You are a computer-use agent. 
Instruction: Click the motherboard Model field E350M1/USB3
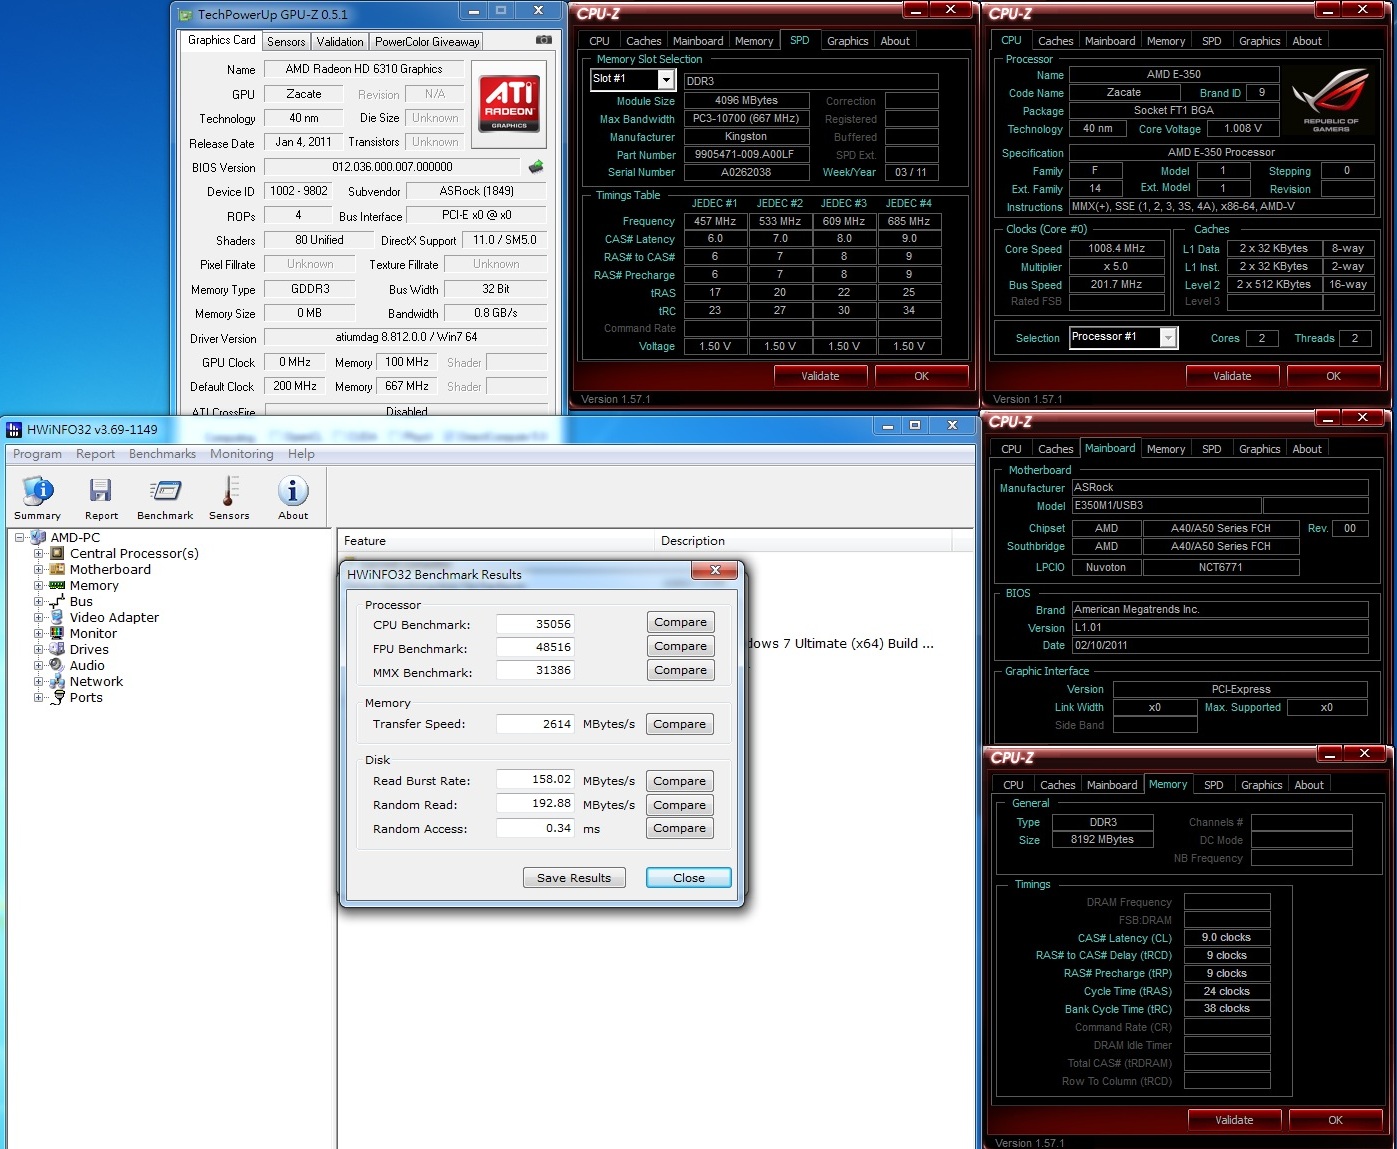click(1166, 506)
